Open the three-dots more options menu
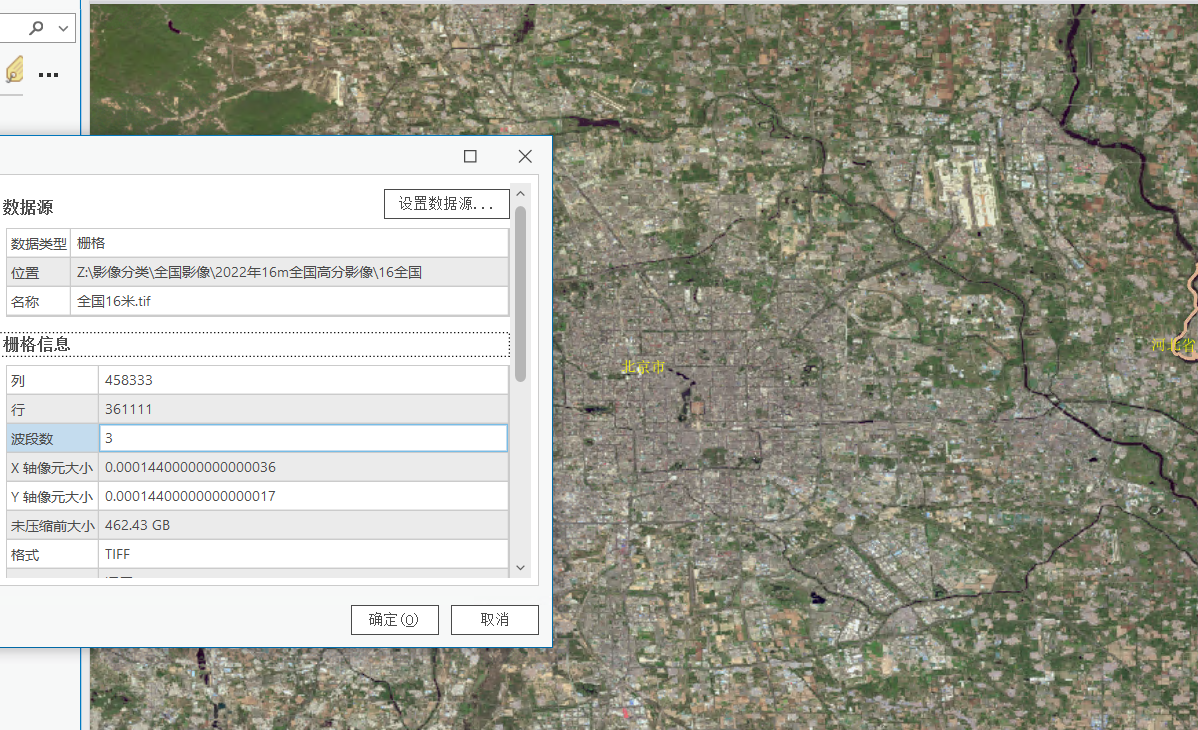The height and width of the screenshot is (730, 1198). [x=48, y=75]
